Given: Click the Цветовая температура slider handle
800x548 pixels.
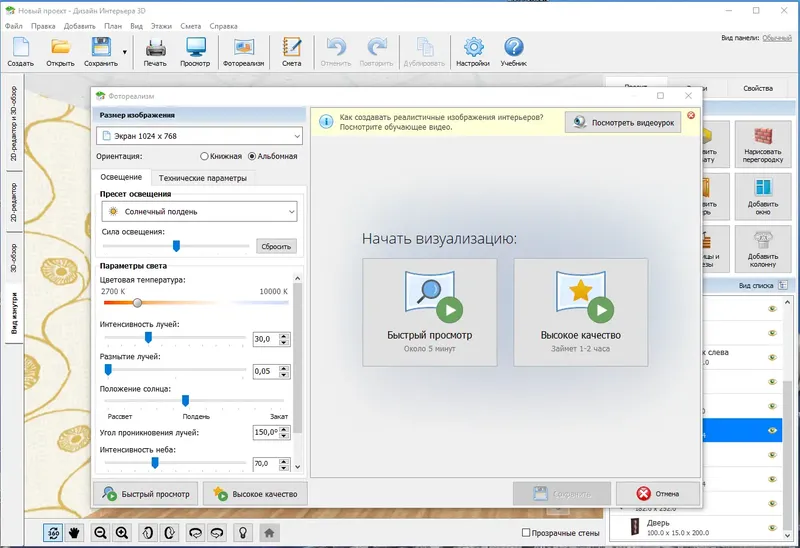Looking at the screenshot, I should tap(137, 303).
